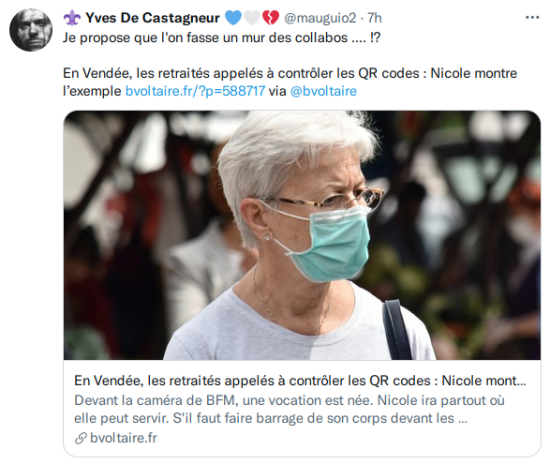Click the white heart emoji in the name
Viewport: 550px width, 464px height.
(252, 18)
